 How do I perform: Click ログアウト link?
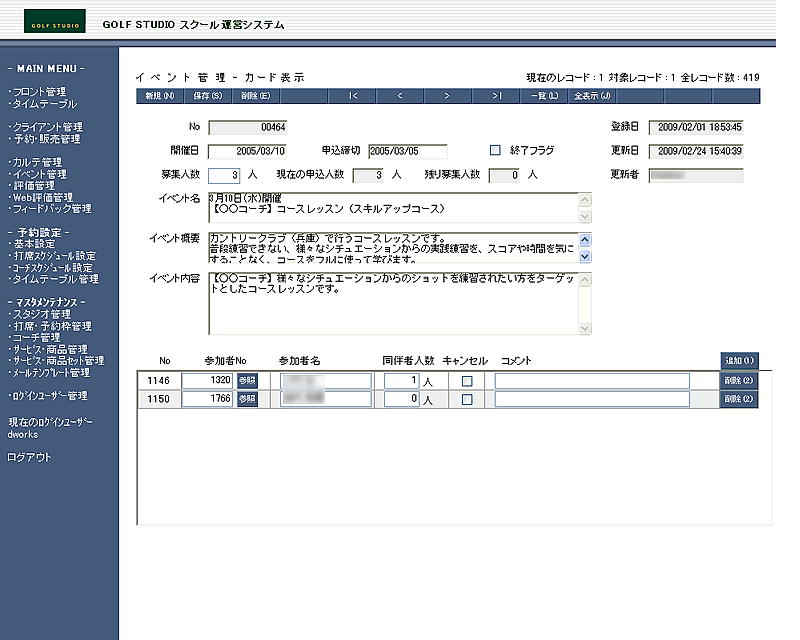coord(29,457)
